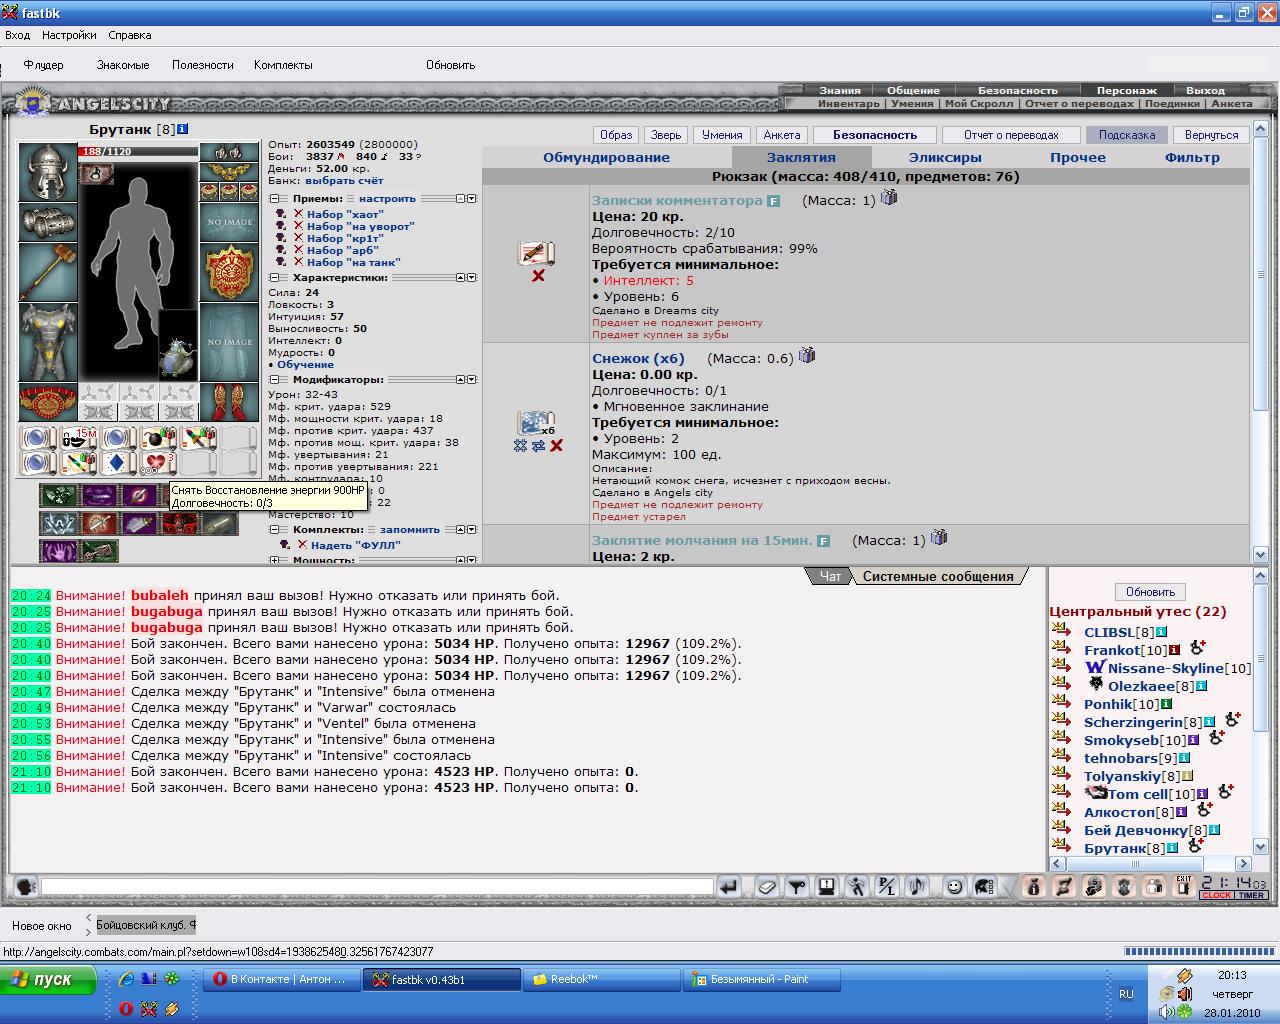Switch to the Системные сообщения chat tab
This screenshot has height=1024, width=1280.
938,576
